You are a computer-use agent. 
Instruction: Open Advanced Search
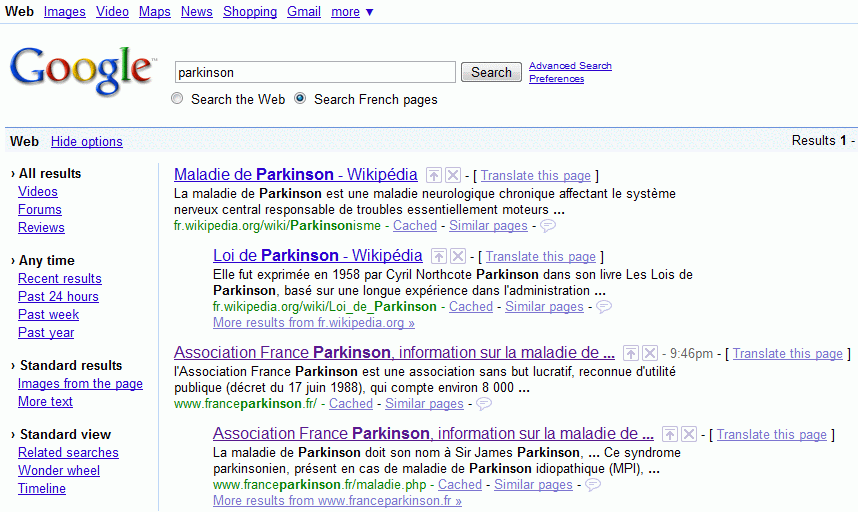pyautogui.click(x=570, y=66)
